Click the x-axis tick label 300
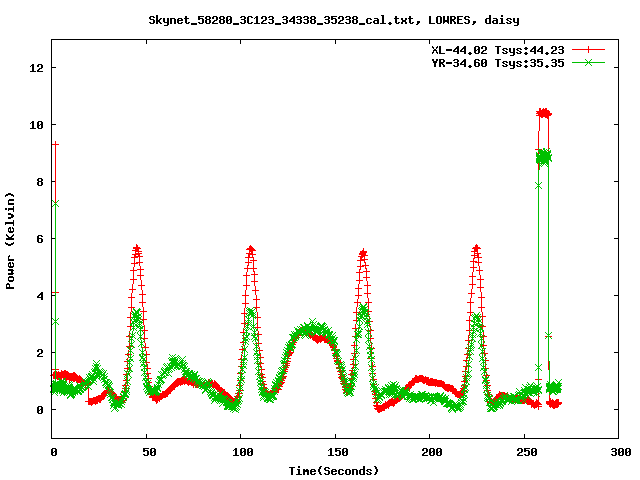 [x=621, y=452]
